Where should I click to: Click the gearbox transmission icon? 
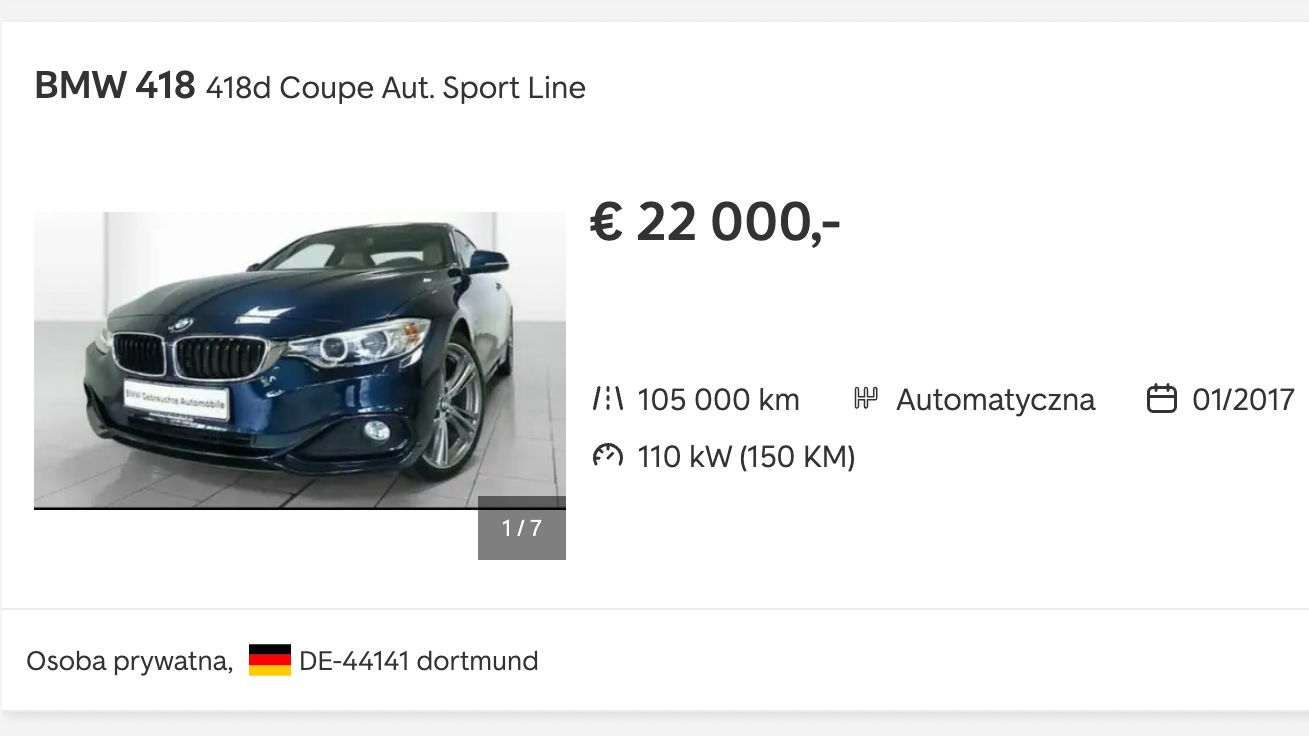pos(866,400)
